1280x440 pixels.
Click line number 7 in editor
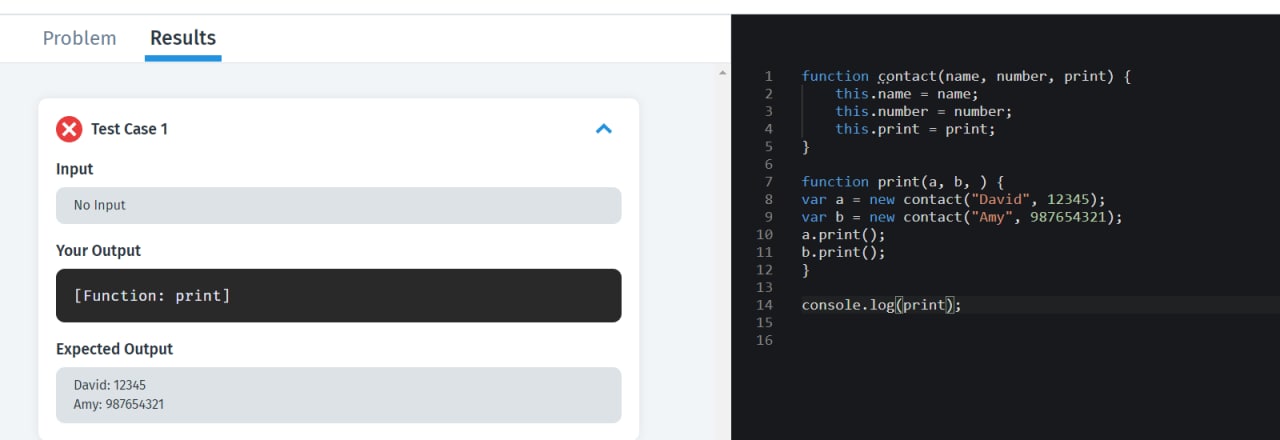pos(768,181)
